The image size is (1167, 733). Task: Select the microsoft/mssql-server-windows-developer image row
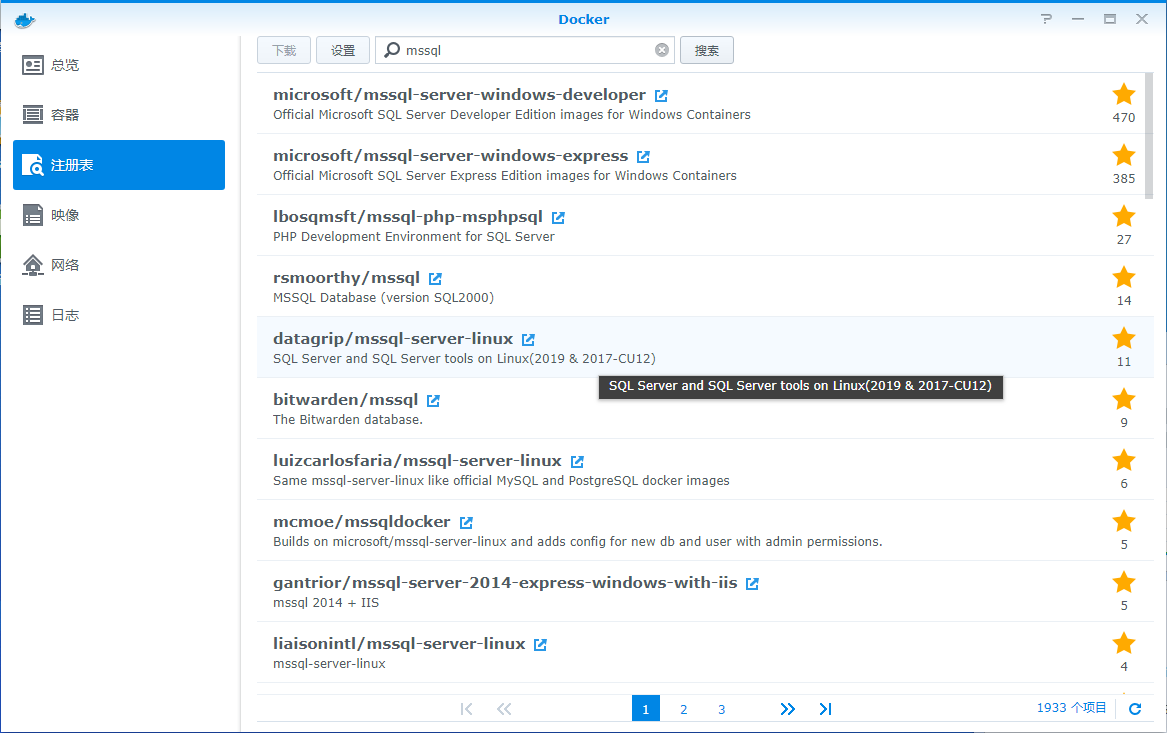pos(705,103)
